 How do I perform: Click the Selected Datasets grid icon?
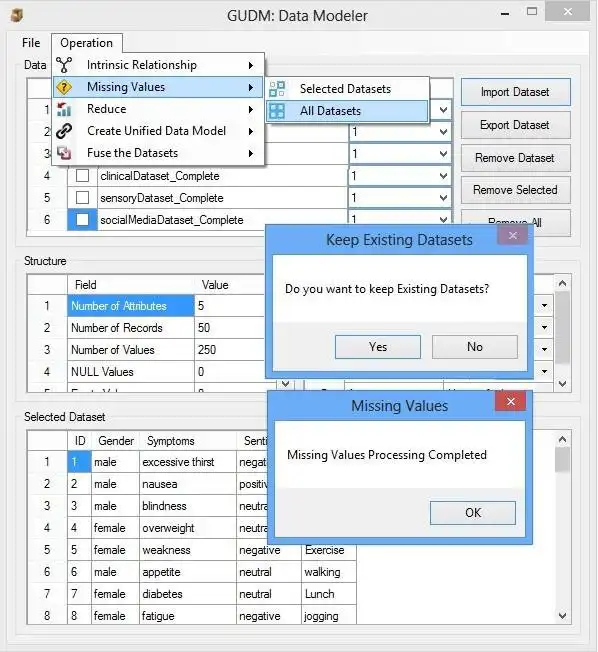(277, 89)
